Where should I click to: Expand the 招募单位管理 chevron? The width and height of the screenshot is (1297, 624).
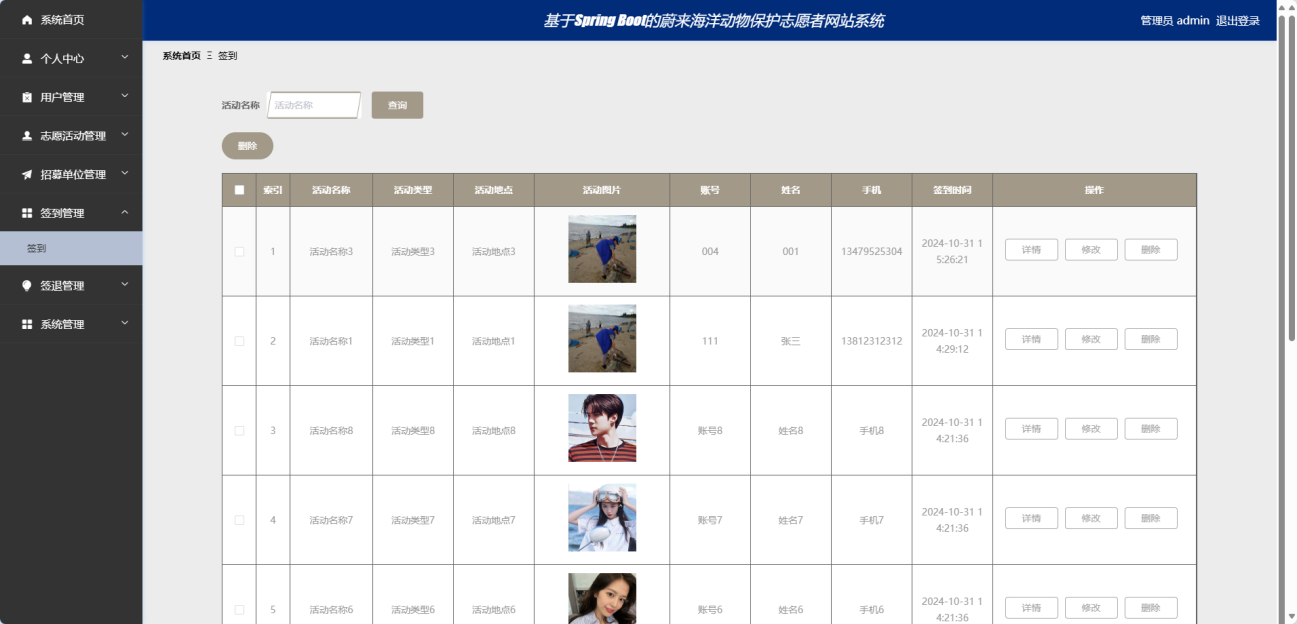pyautogui.click(x=125, y=174)
